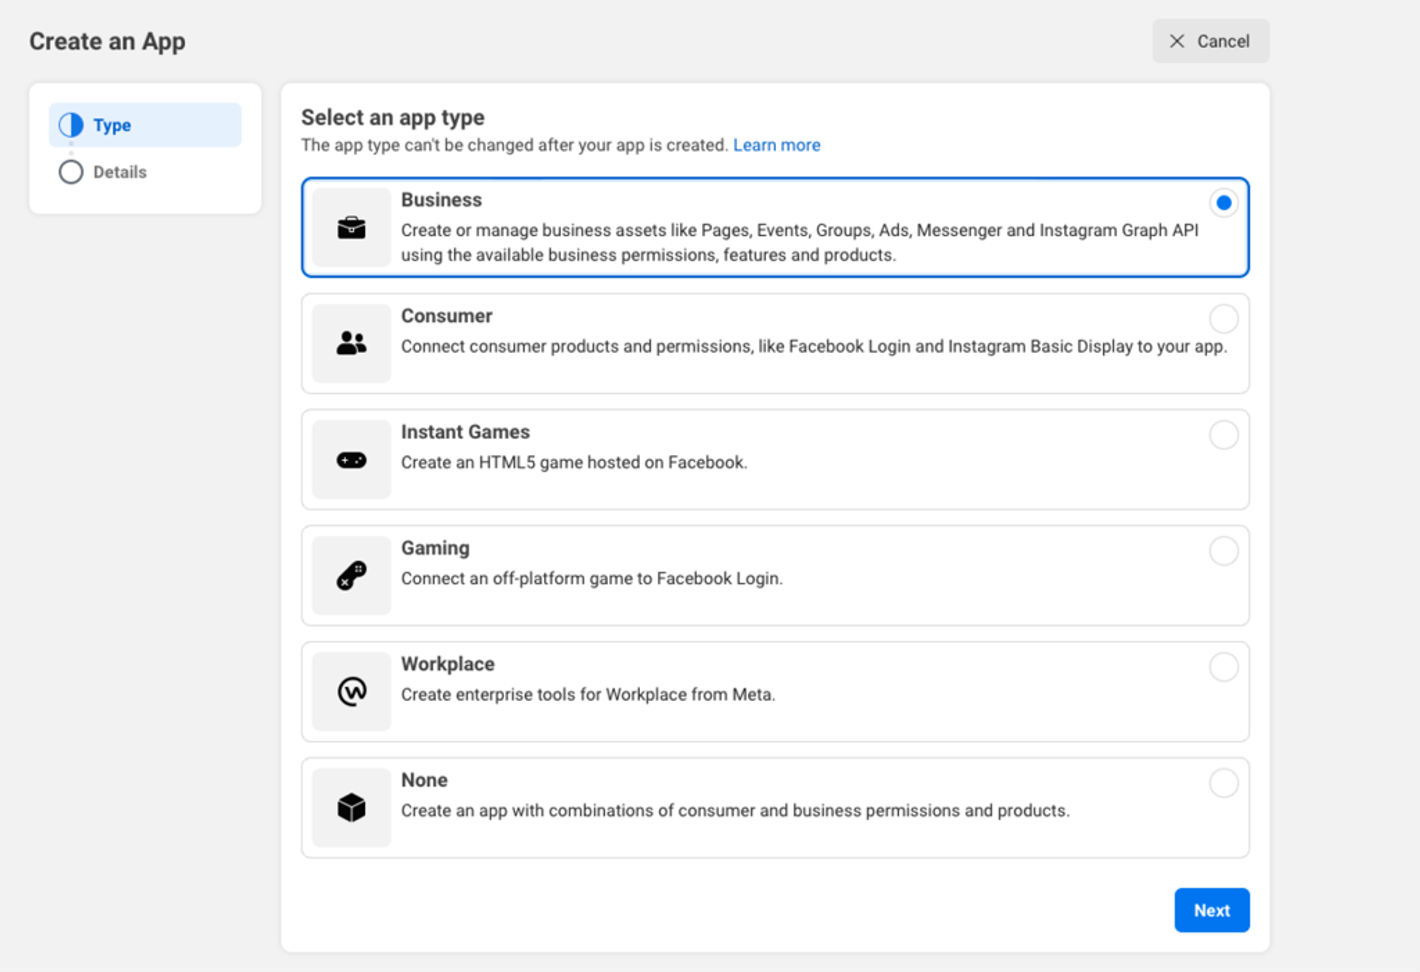Click the Consumer title text
This screenshot has width=1420, height=972.
447,316
